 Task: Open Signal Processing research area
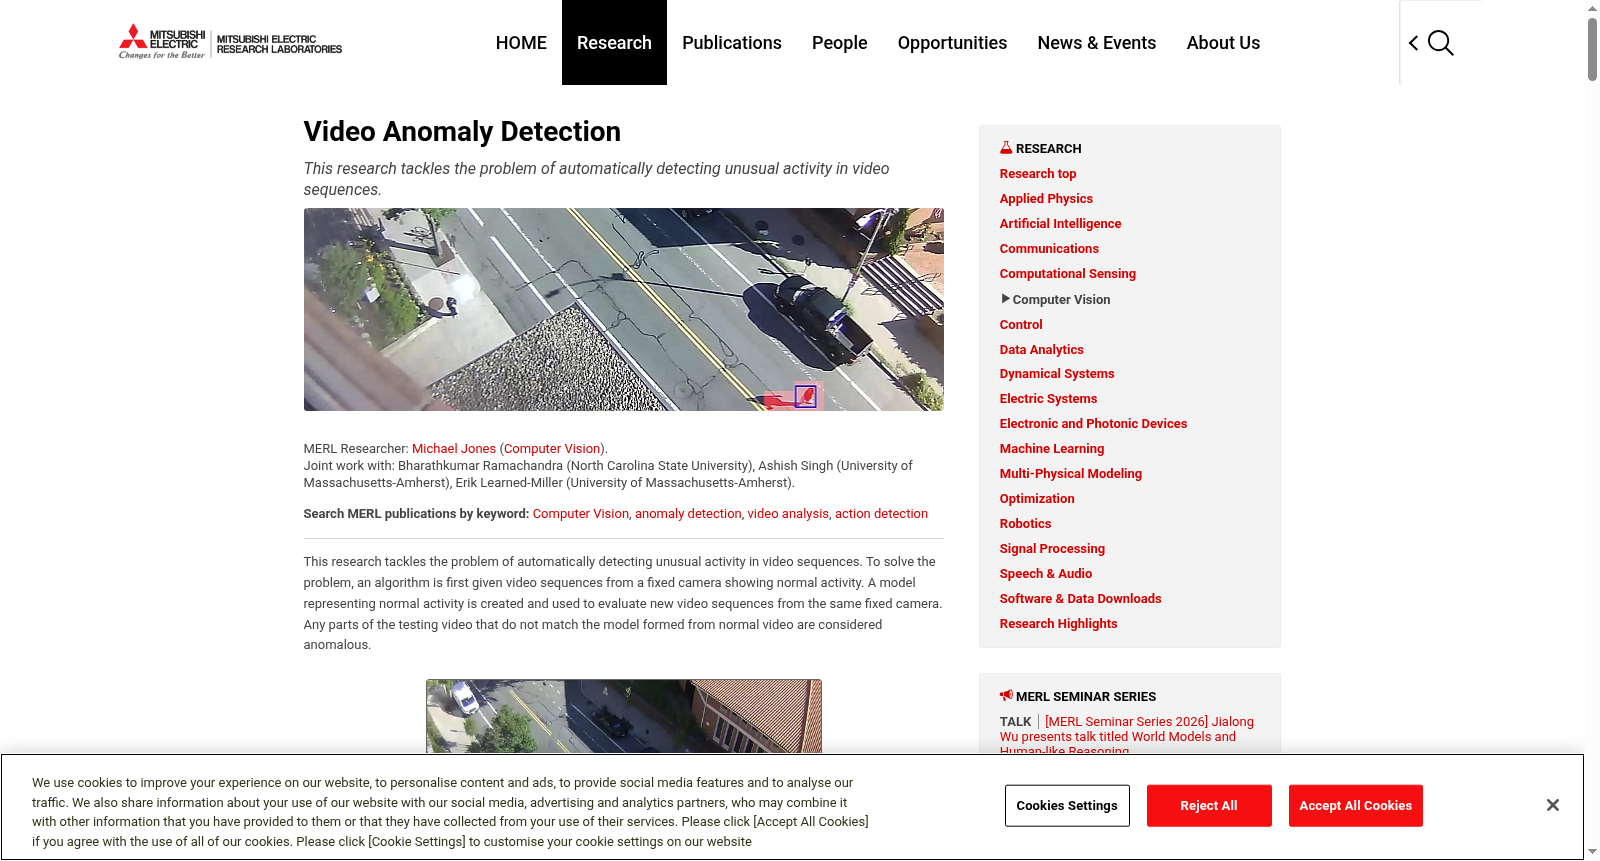[x=1052, y=549]
